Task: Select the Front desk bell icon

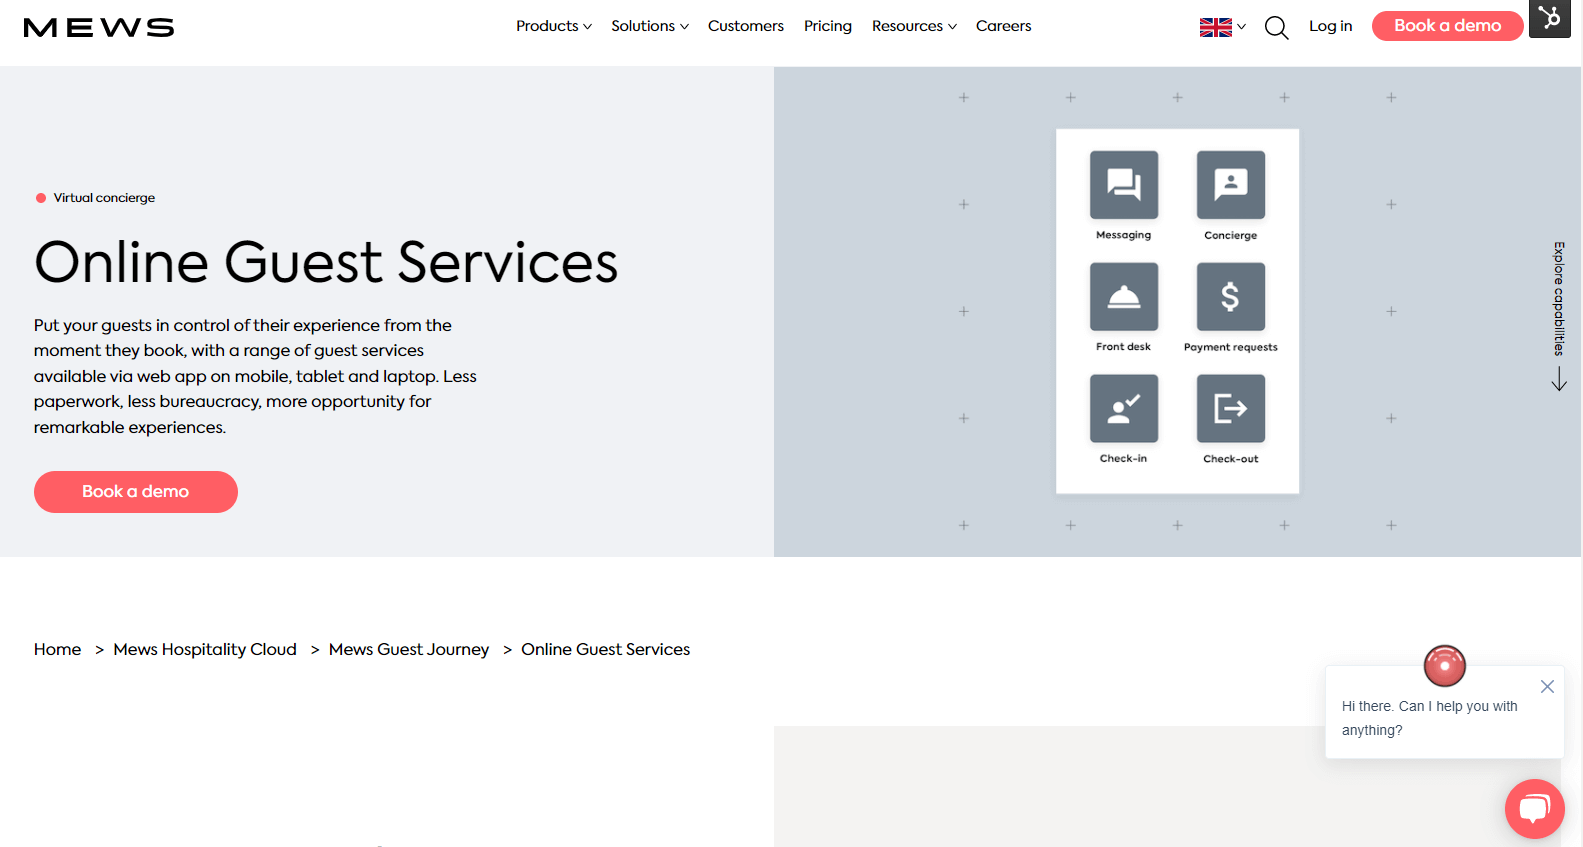Action: (1123, 297)
